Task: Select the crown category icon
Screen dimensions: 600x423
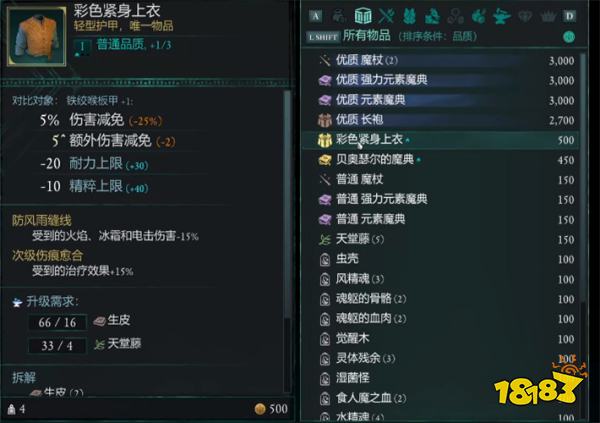Action: pos(547,16)
